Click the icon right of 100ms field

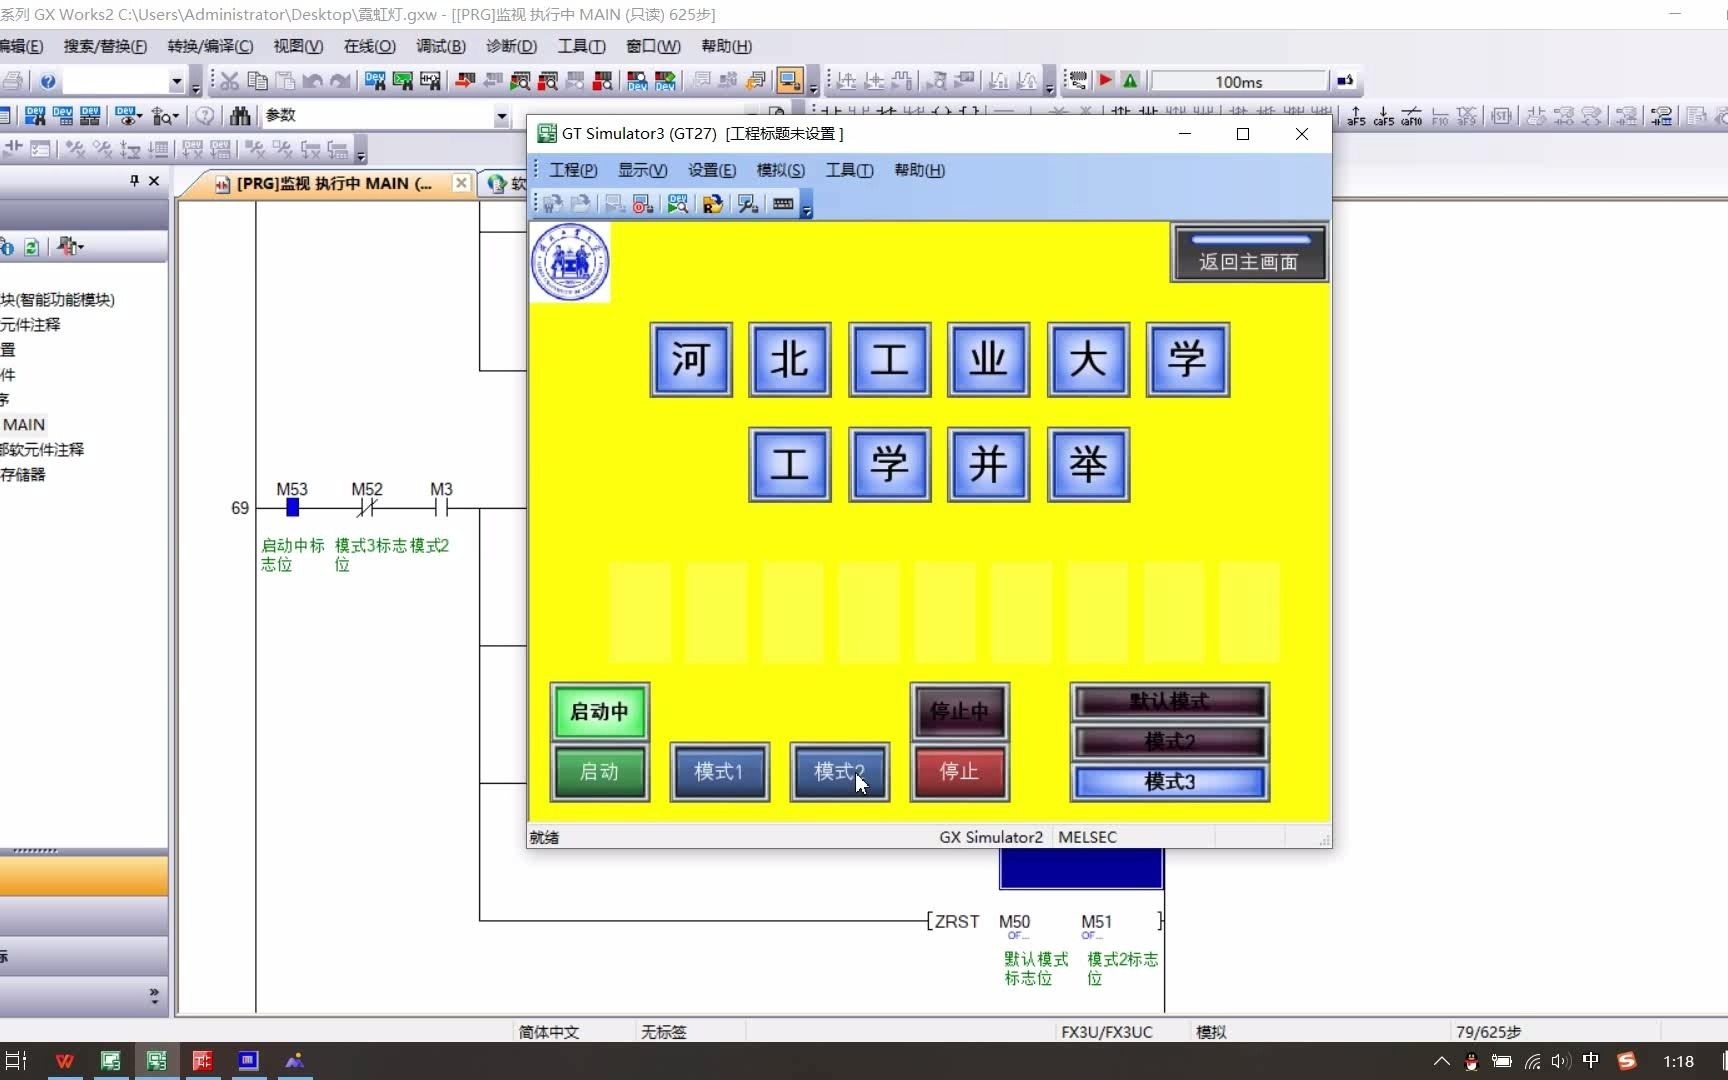1345,81
